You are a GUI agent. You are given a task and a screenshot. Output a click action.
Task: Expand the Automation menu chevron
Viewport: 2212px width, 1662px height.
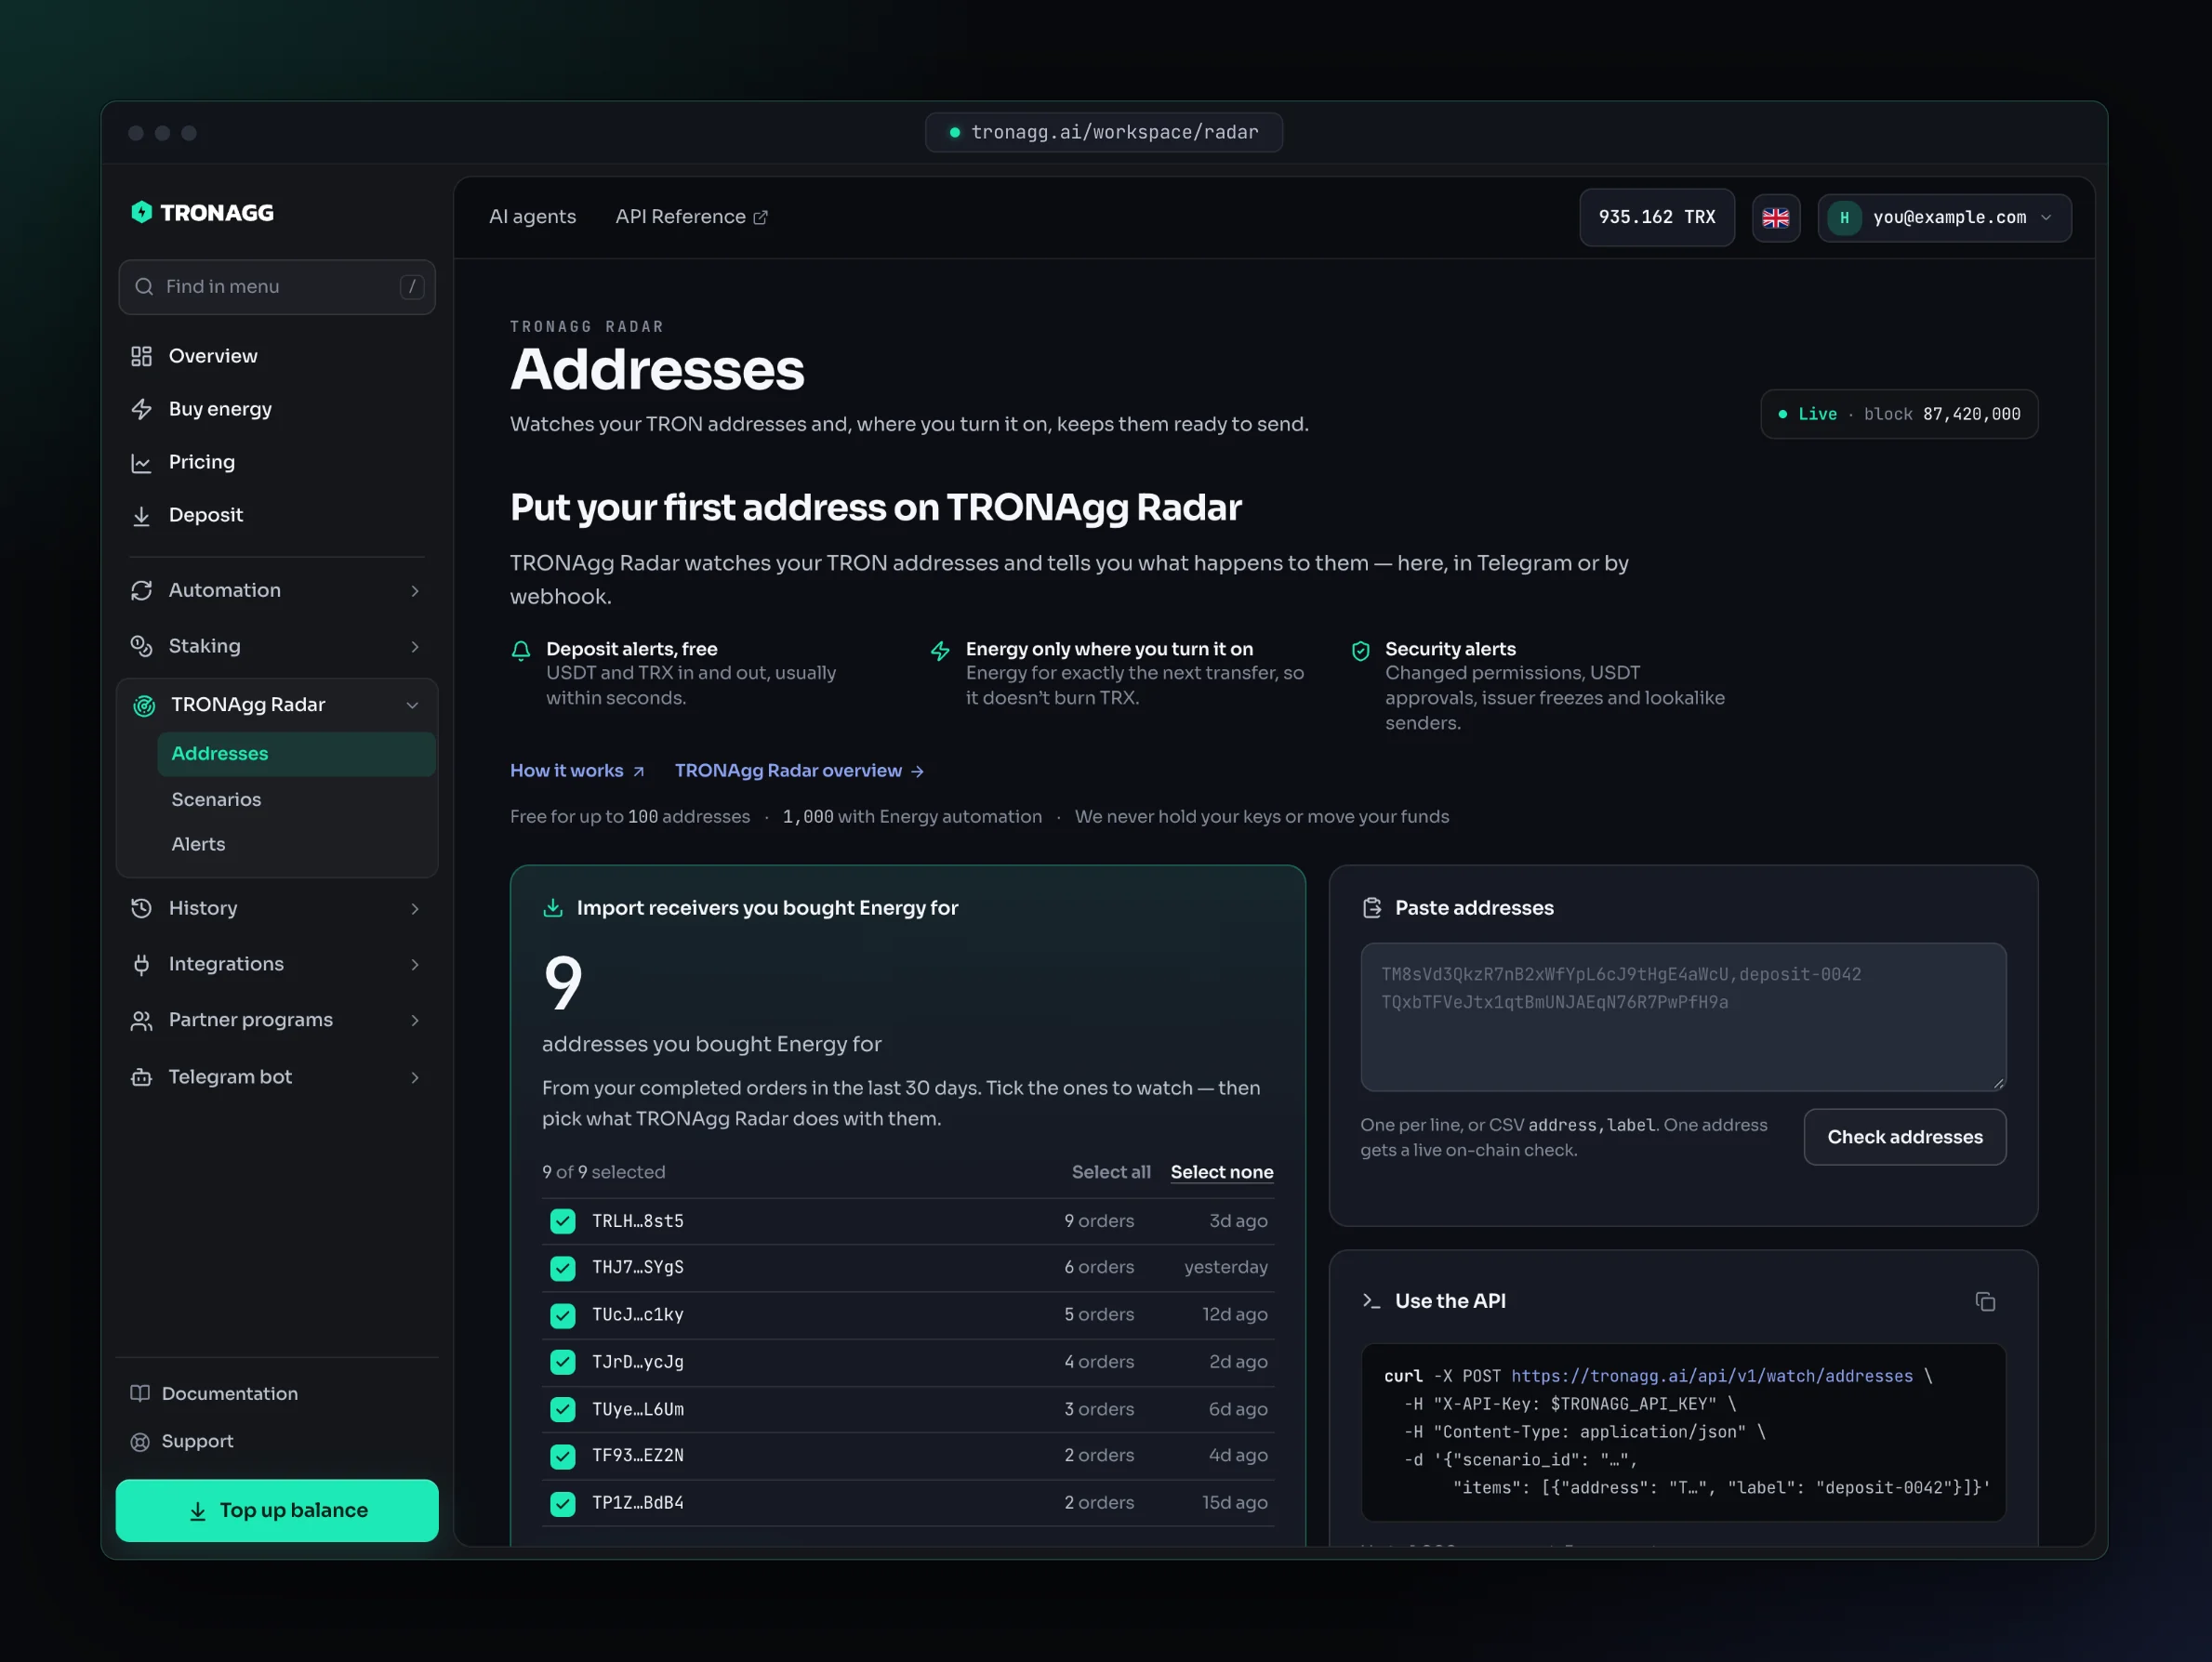[415, 591]
